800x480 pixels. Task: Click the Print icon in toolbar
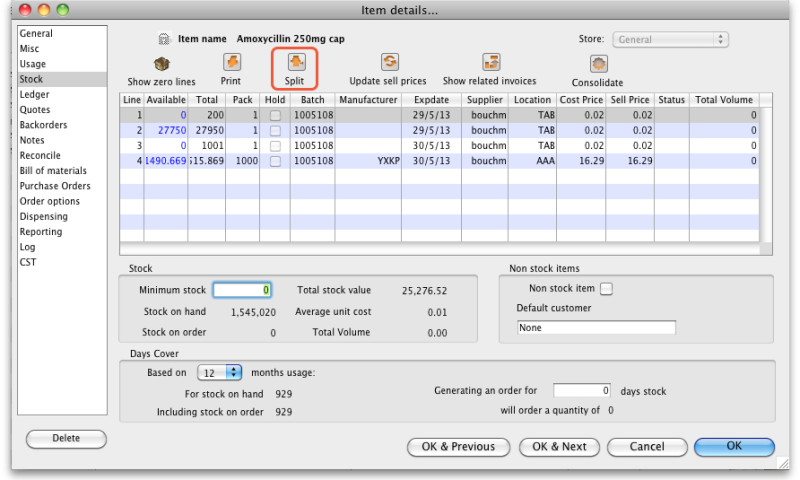coord(231,63)
